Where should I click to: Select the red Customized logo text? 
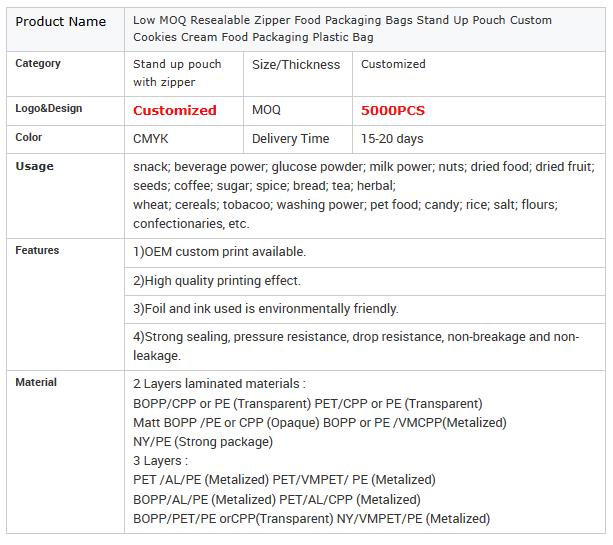pyautogui.click(x=175, y=110)
